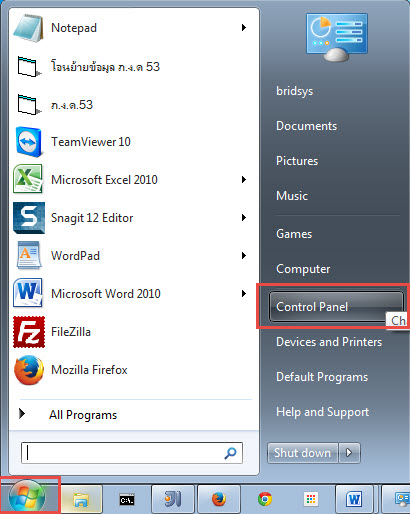Open the Command Prompt taskbar icon

(127, 500)
